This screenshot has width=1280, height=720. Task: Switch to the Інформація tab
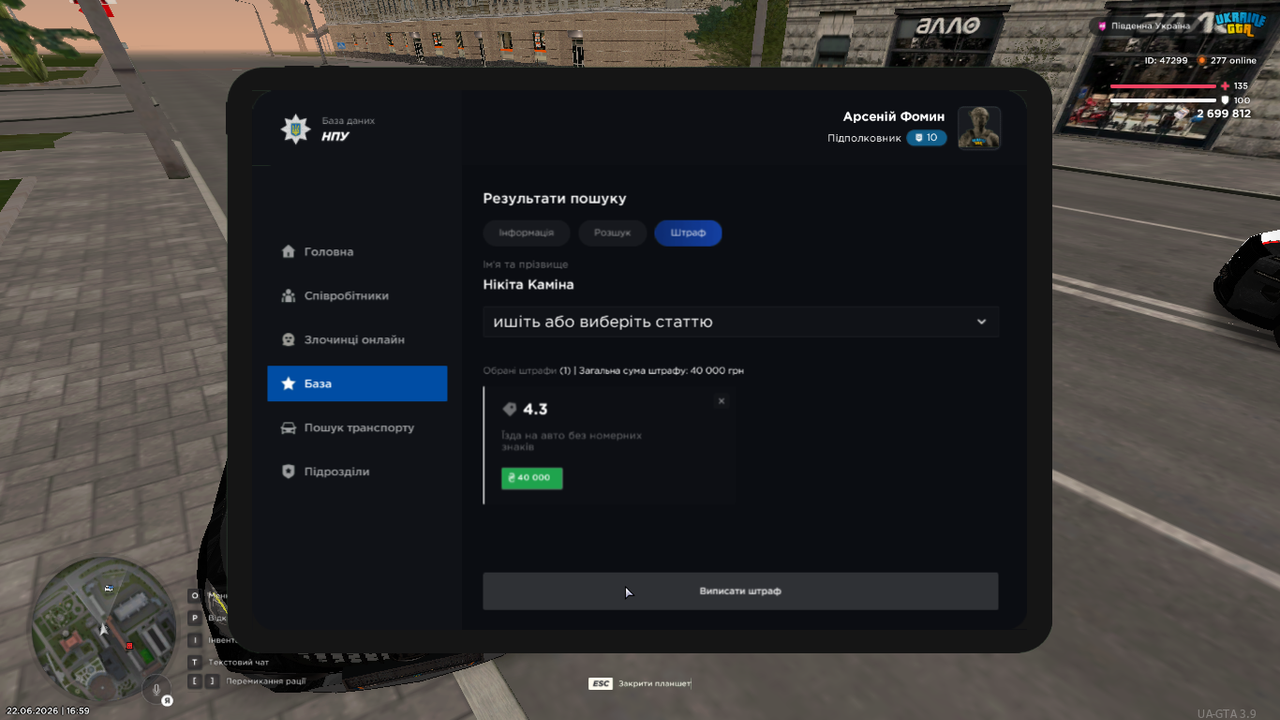[526, 233]
